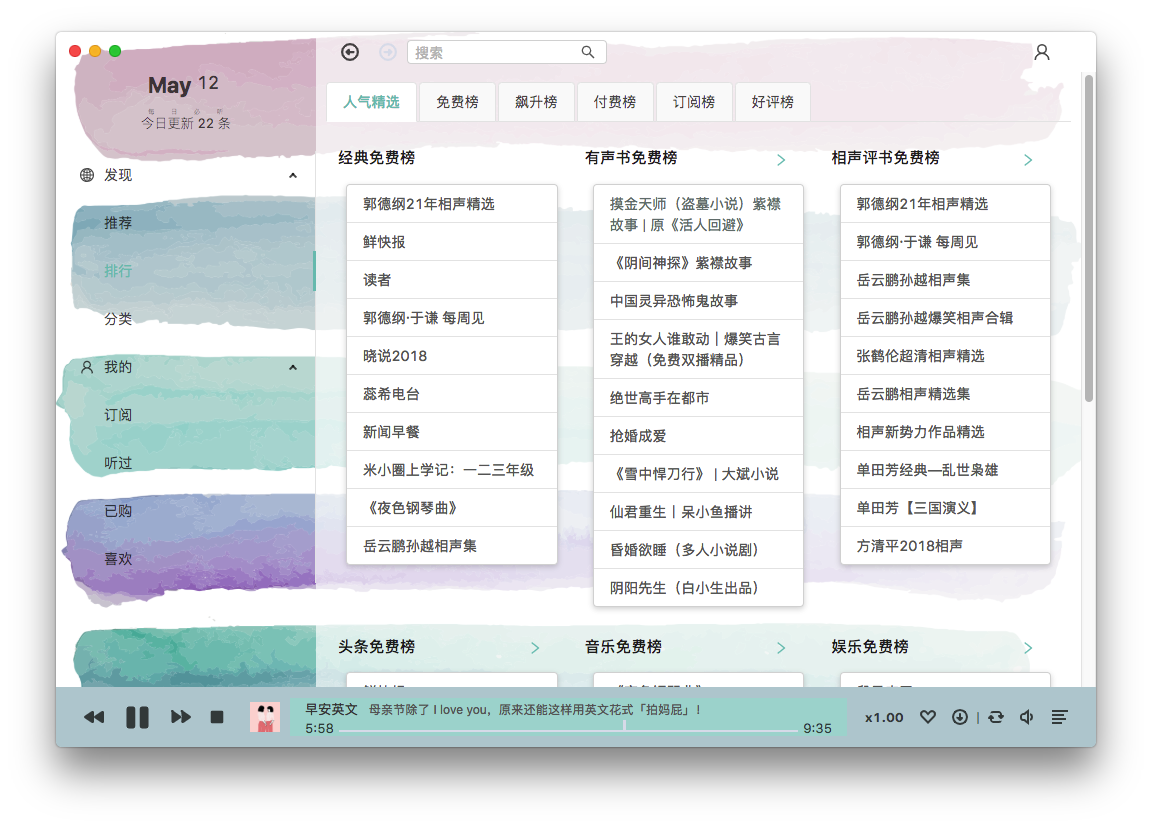Click the 相声评书免费榜 heading
This screenshot has height=827, width=1152.
tap(885, 158)
